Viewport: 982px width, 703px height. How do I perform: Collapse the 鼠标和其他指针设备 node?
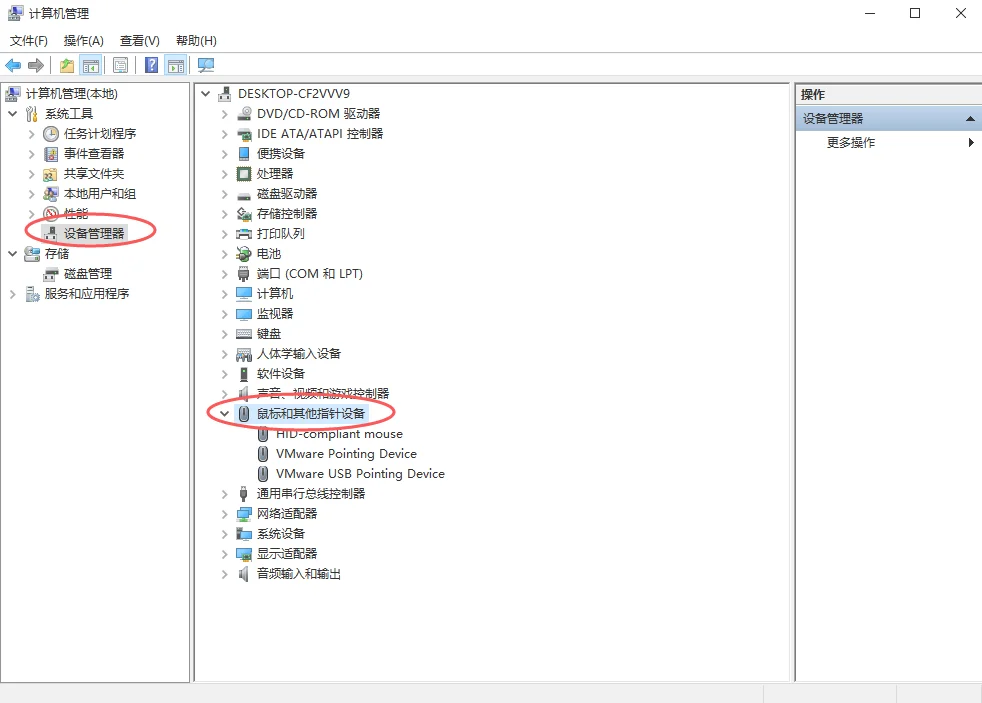pos(224,414)
